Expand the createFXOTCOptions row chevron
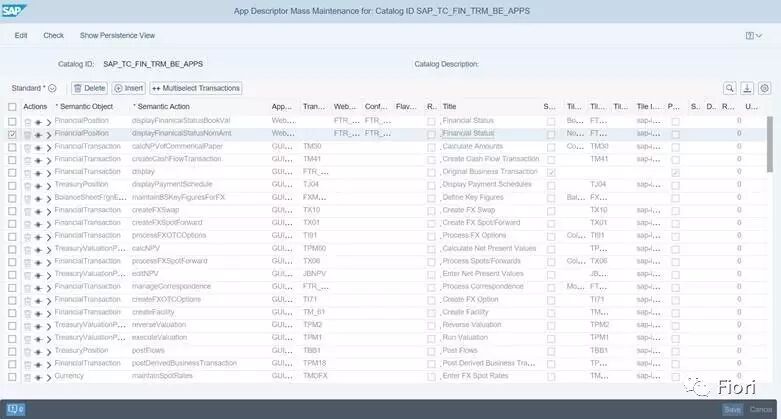This screenshot has width=781, height=419. (x=49, y=301)
